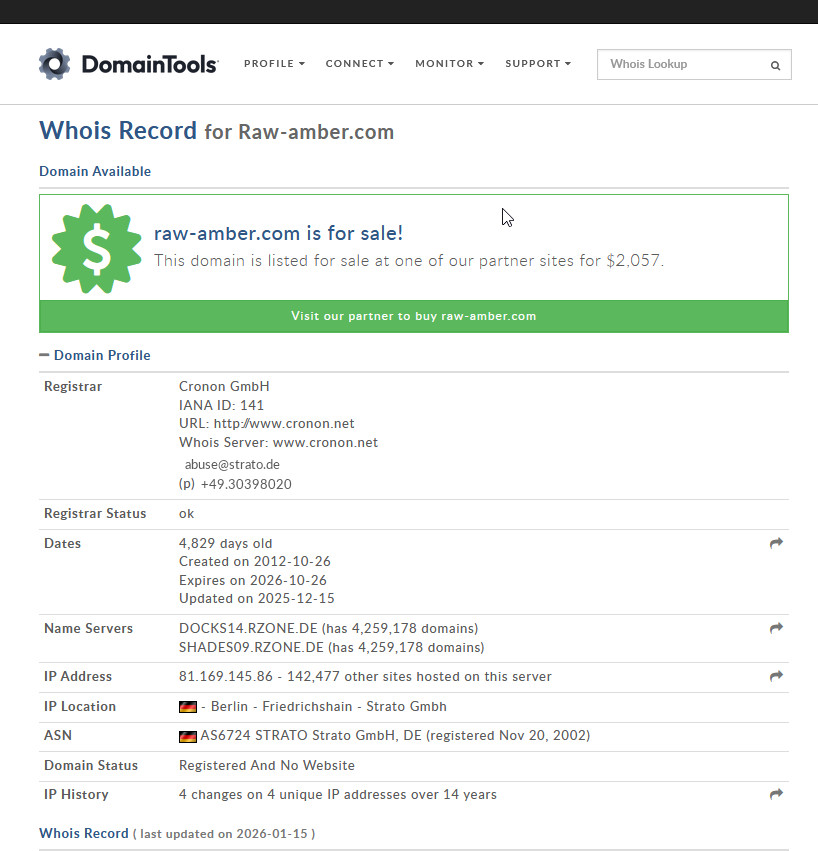Click the Name Servers row label

pos(88,628)
